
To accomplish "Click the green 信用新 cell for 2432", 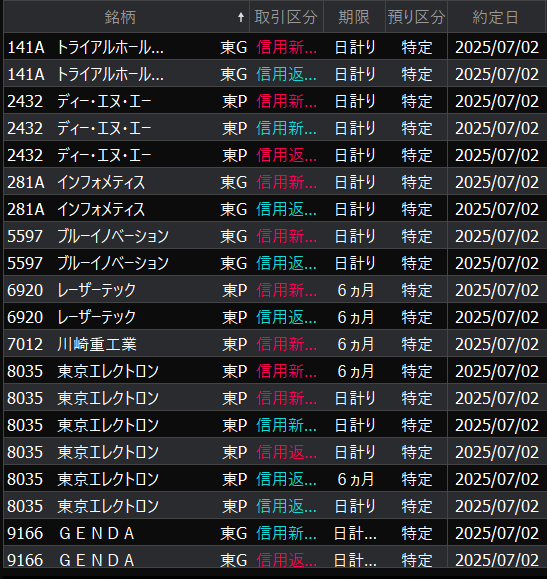I will pos(286,128).
